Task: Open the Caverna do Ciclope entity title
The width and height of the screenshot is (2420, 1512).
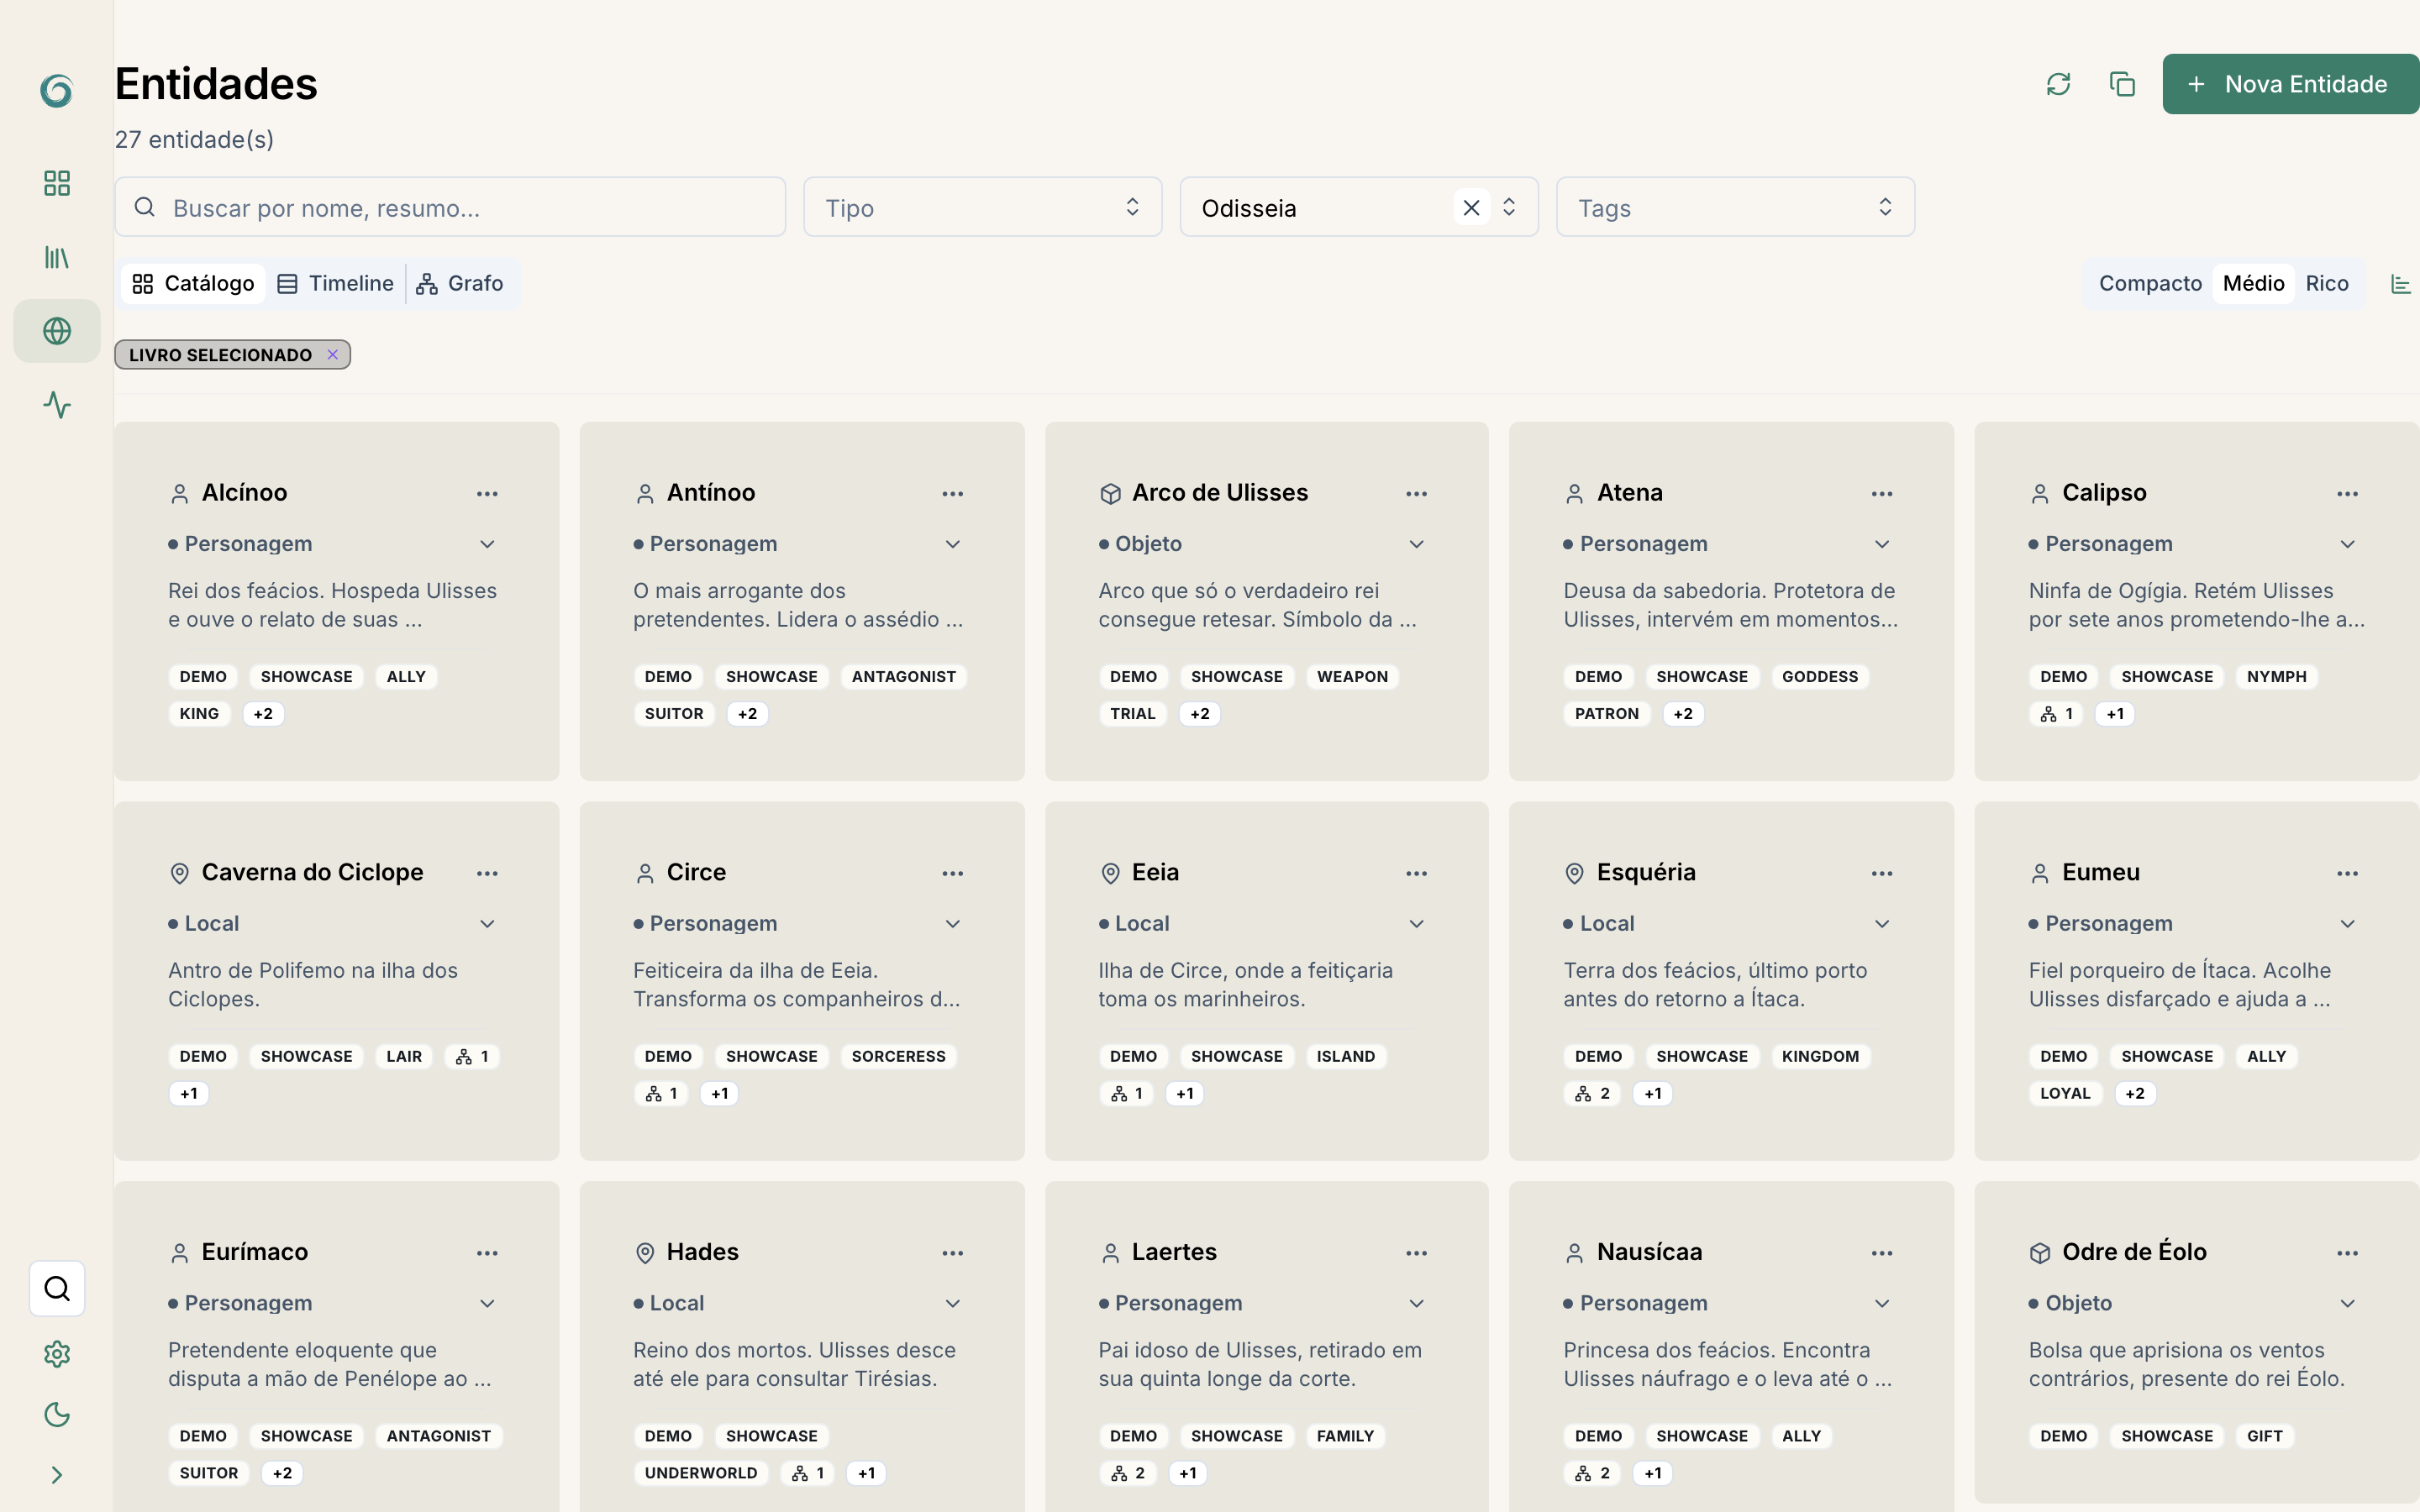Action: point(312,872)
